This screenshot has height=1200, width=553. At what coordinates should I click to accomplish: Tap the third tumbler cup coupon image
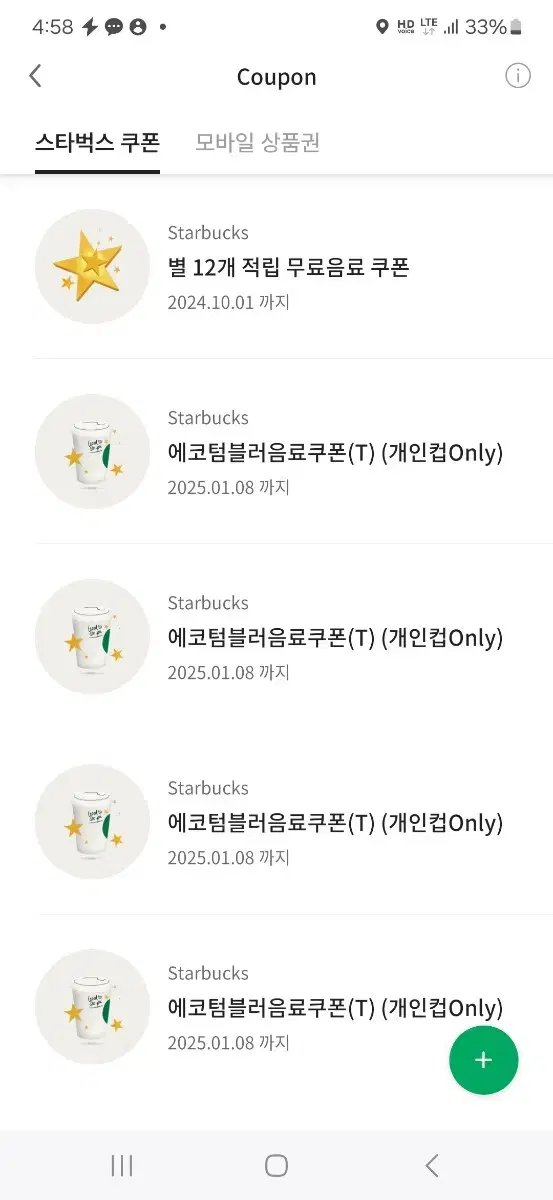coord(92,821)
